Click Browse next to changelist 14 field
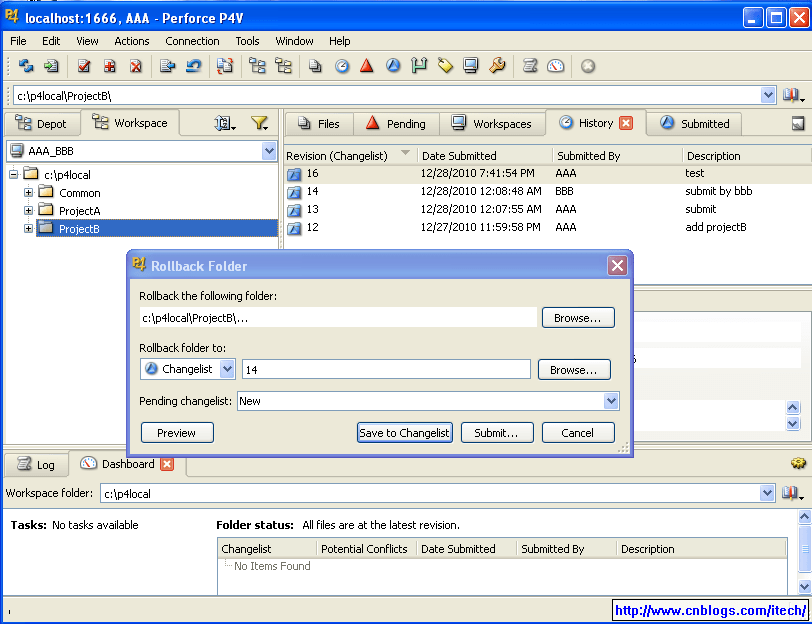Image resolution: width=812 pixels, height=624 pixels. [x=574, y=369]
